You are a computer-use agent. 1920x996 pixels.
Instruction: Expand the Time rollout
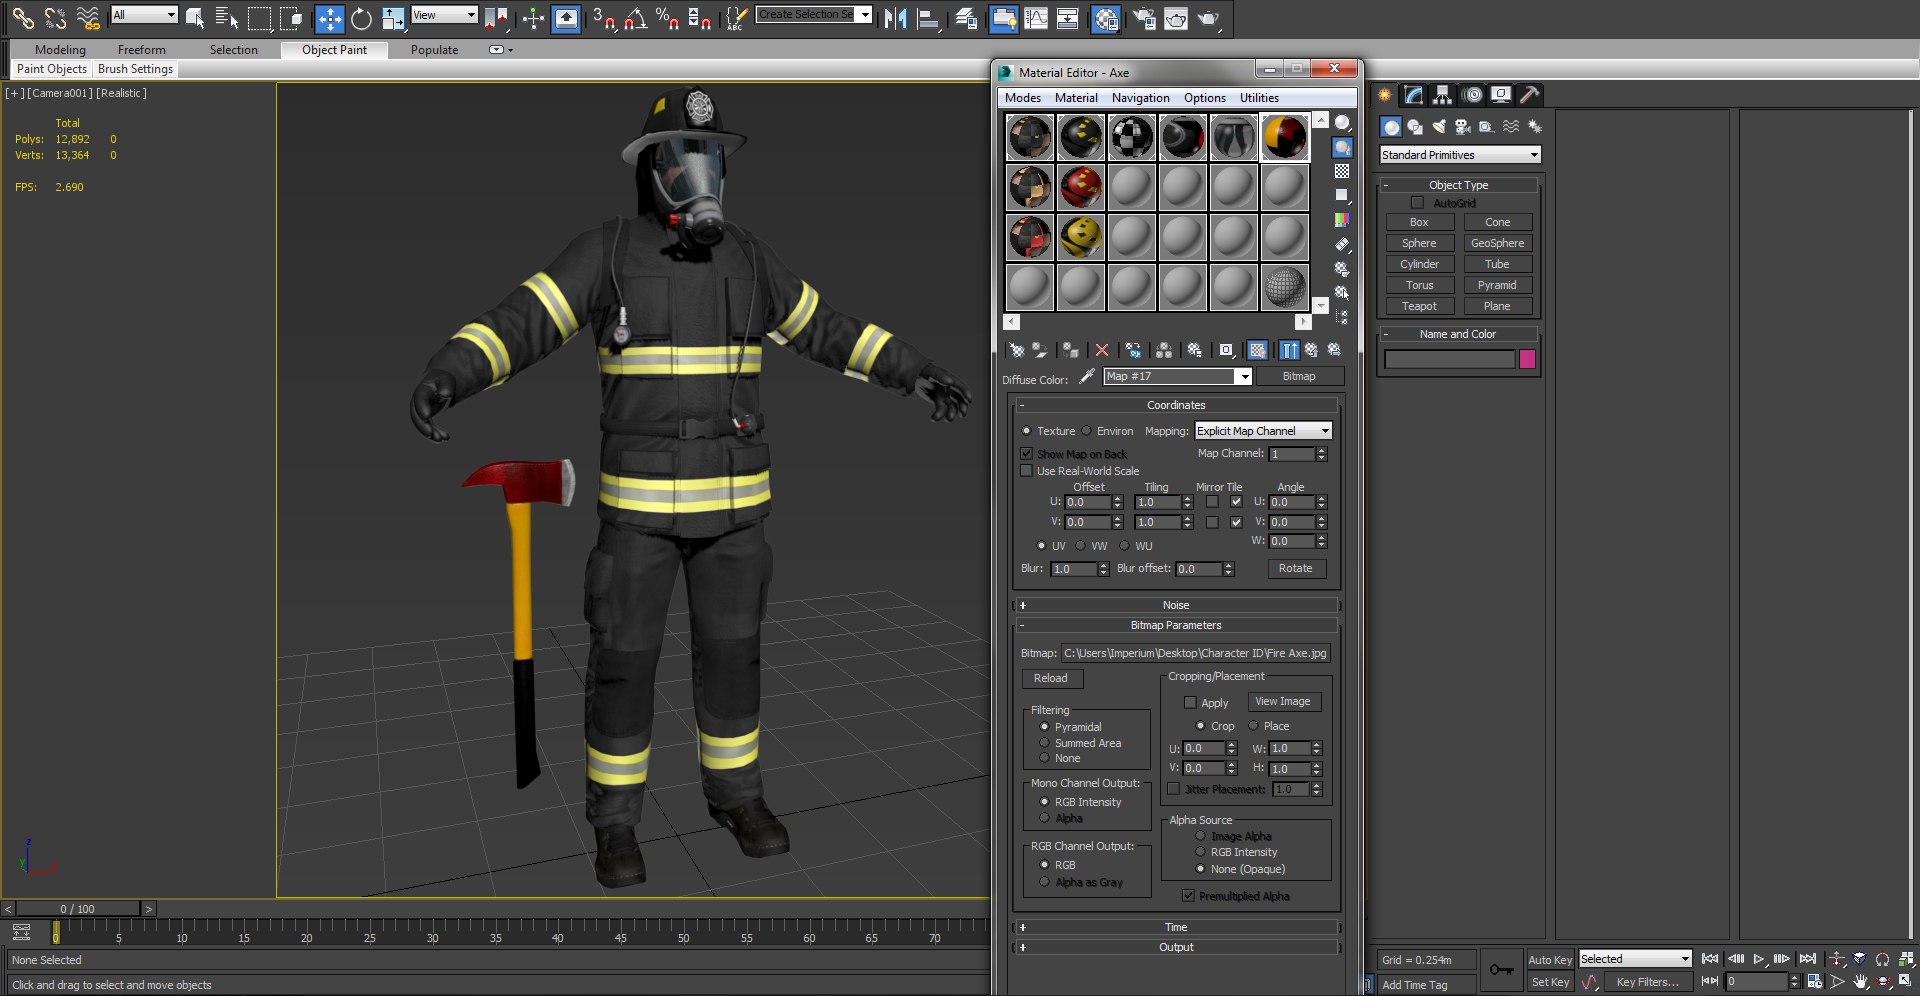(1176, 927)
